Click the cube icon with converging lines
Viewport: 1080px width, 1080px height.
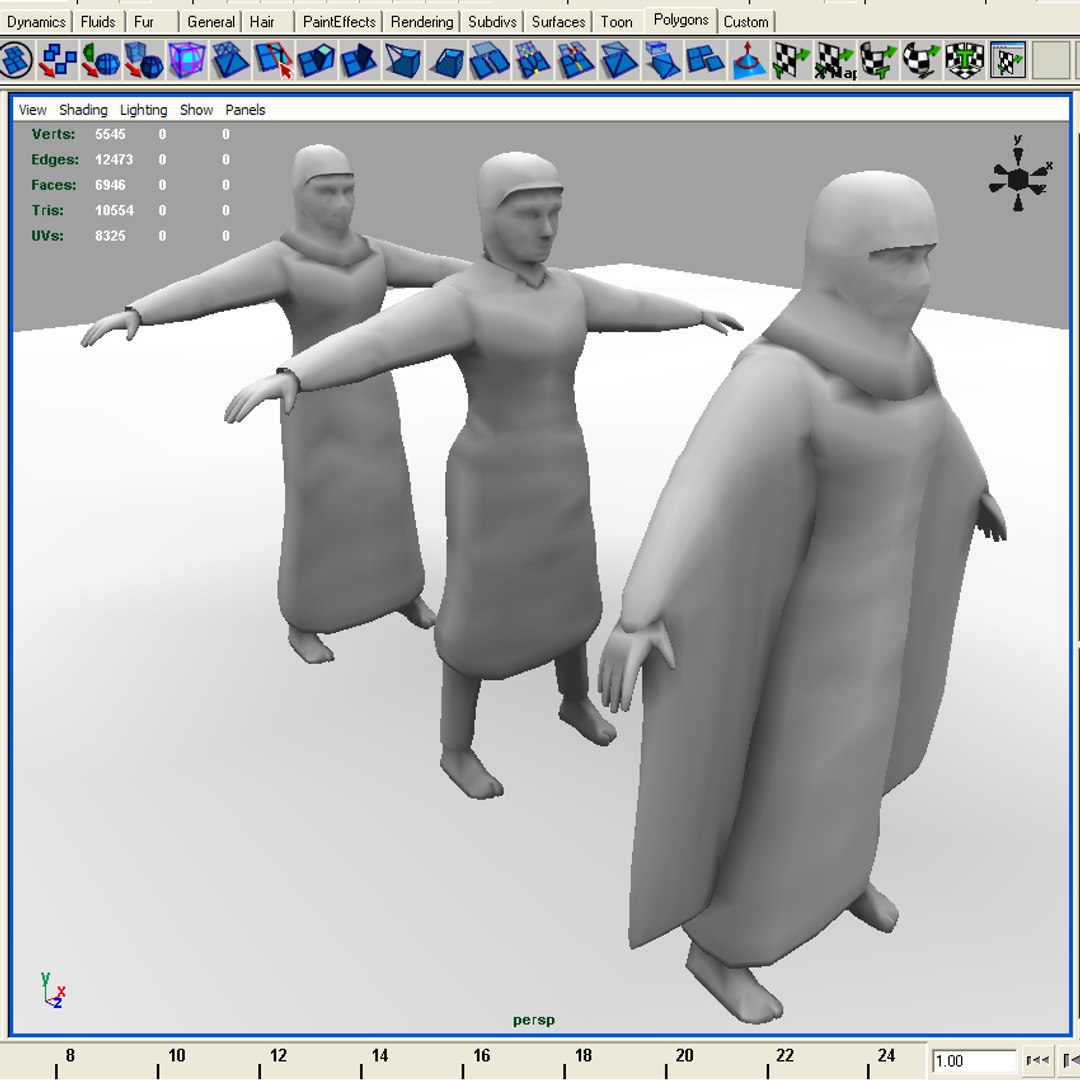tap(402, 60)
